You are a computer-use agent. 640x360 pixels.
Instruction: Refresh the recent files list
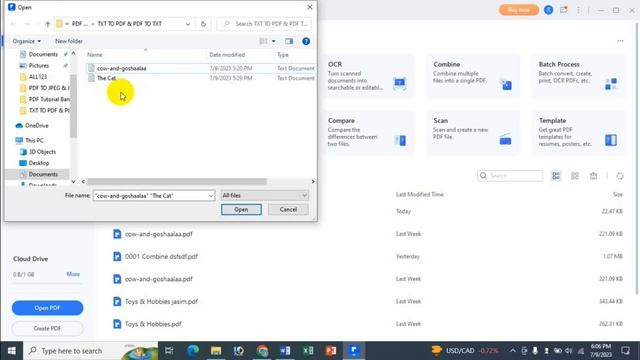(620, 176)
